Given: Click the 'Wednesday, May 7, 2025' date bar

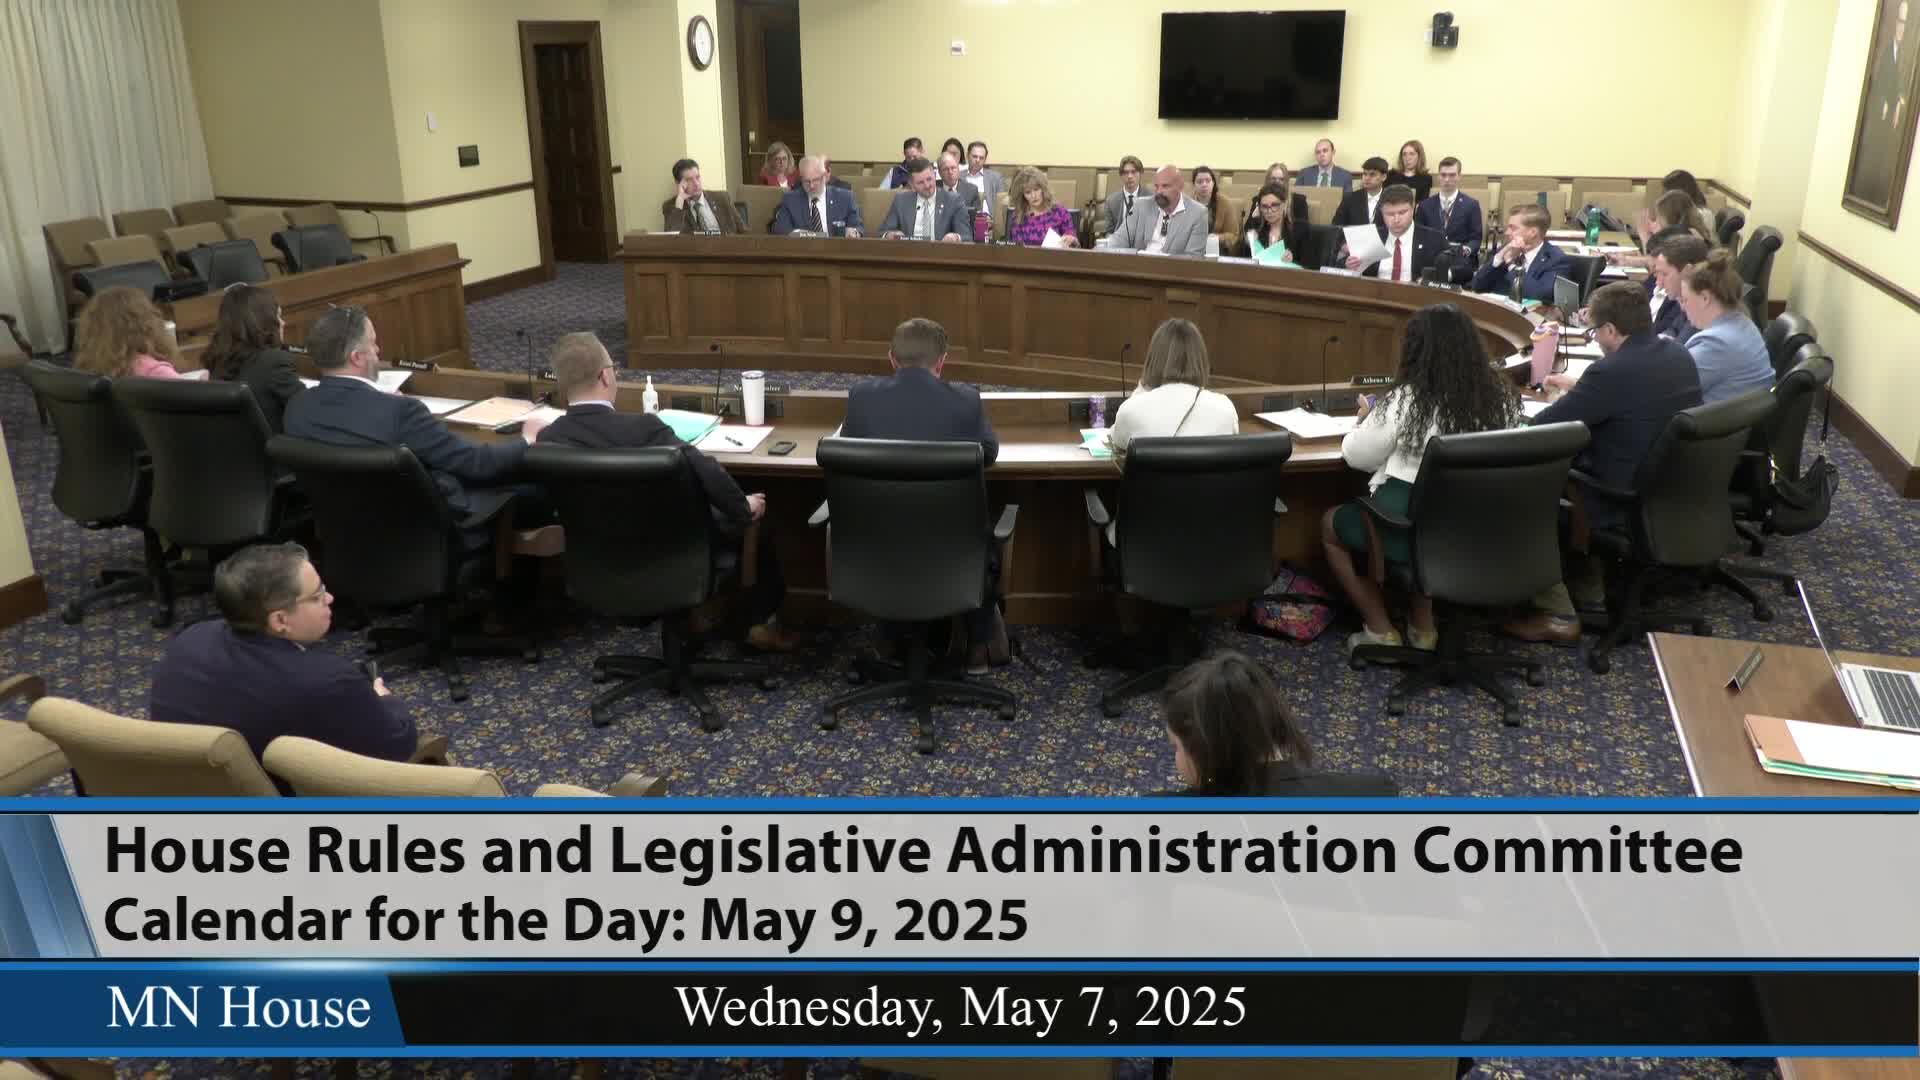Looking at the screenshot, I should [960, 1007].
